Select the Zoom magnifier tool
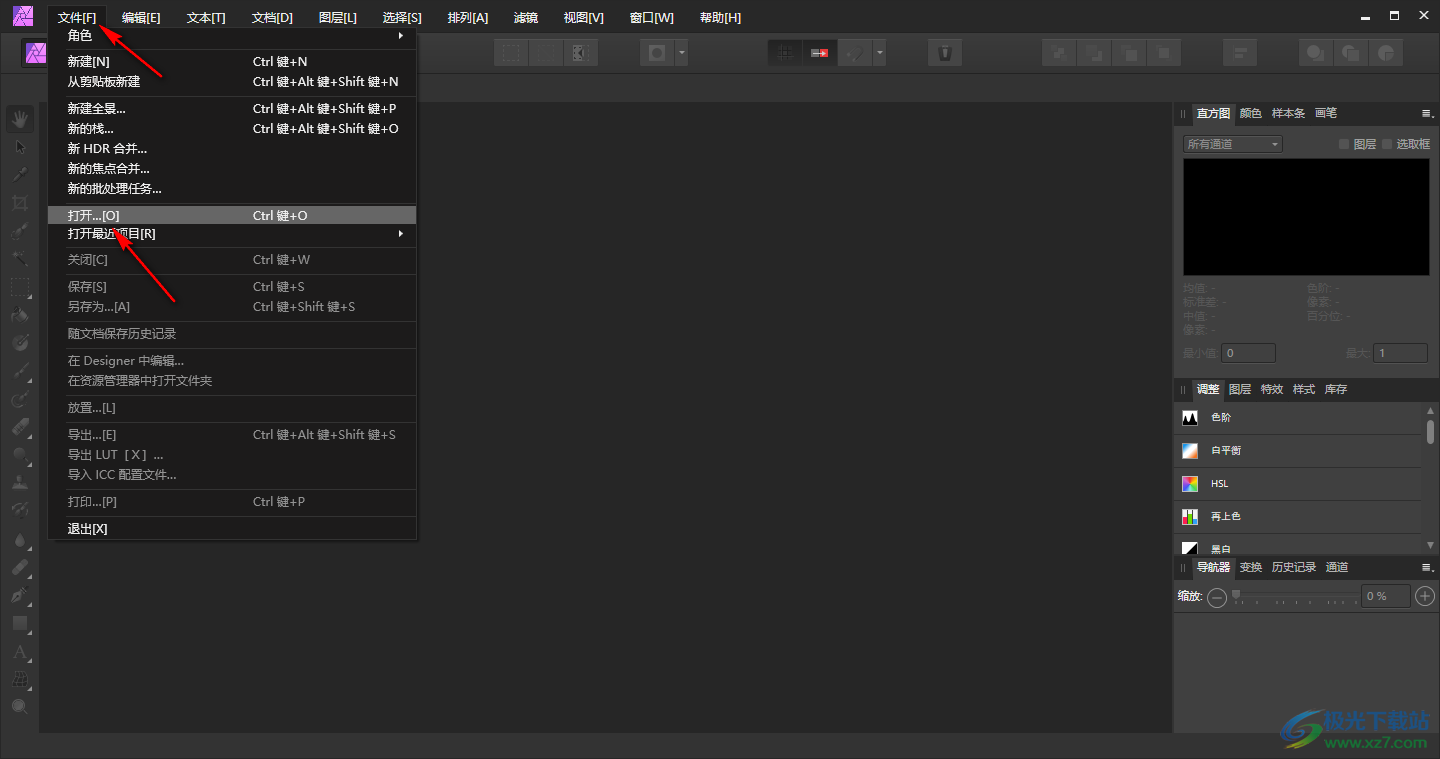 (x=20, y=707)
